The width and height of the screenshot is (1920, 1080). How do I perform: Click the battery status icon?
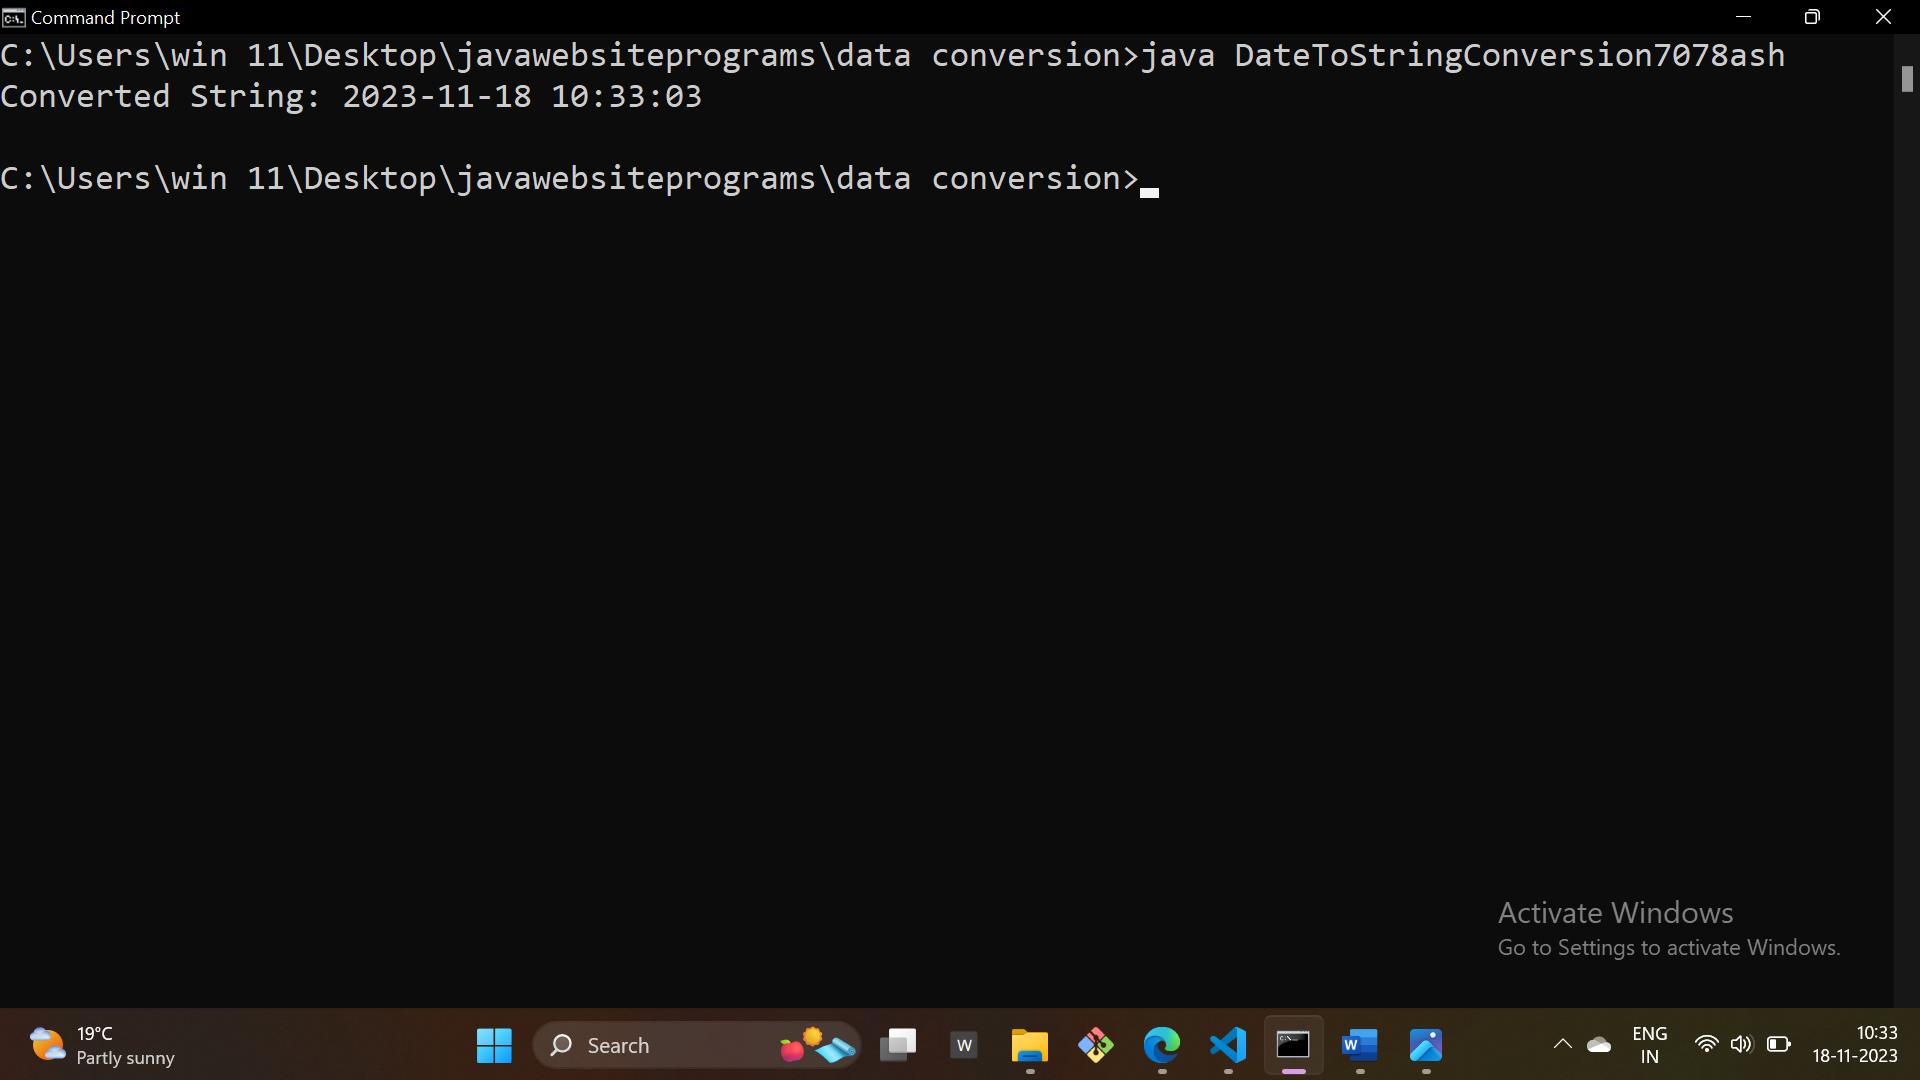[x=1778, y=1044]
